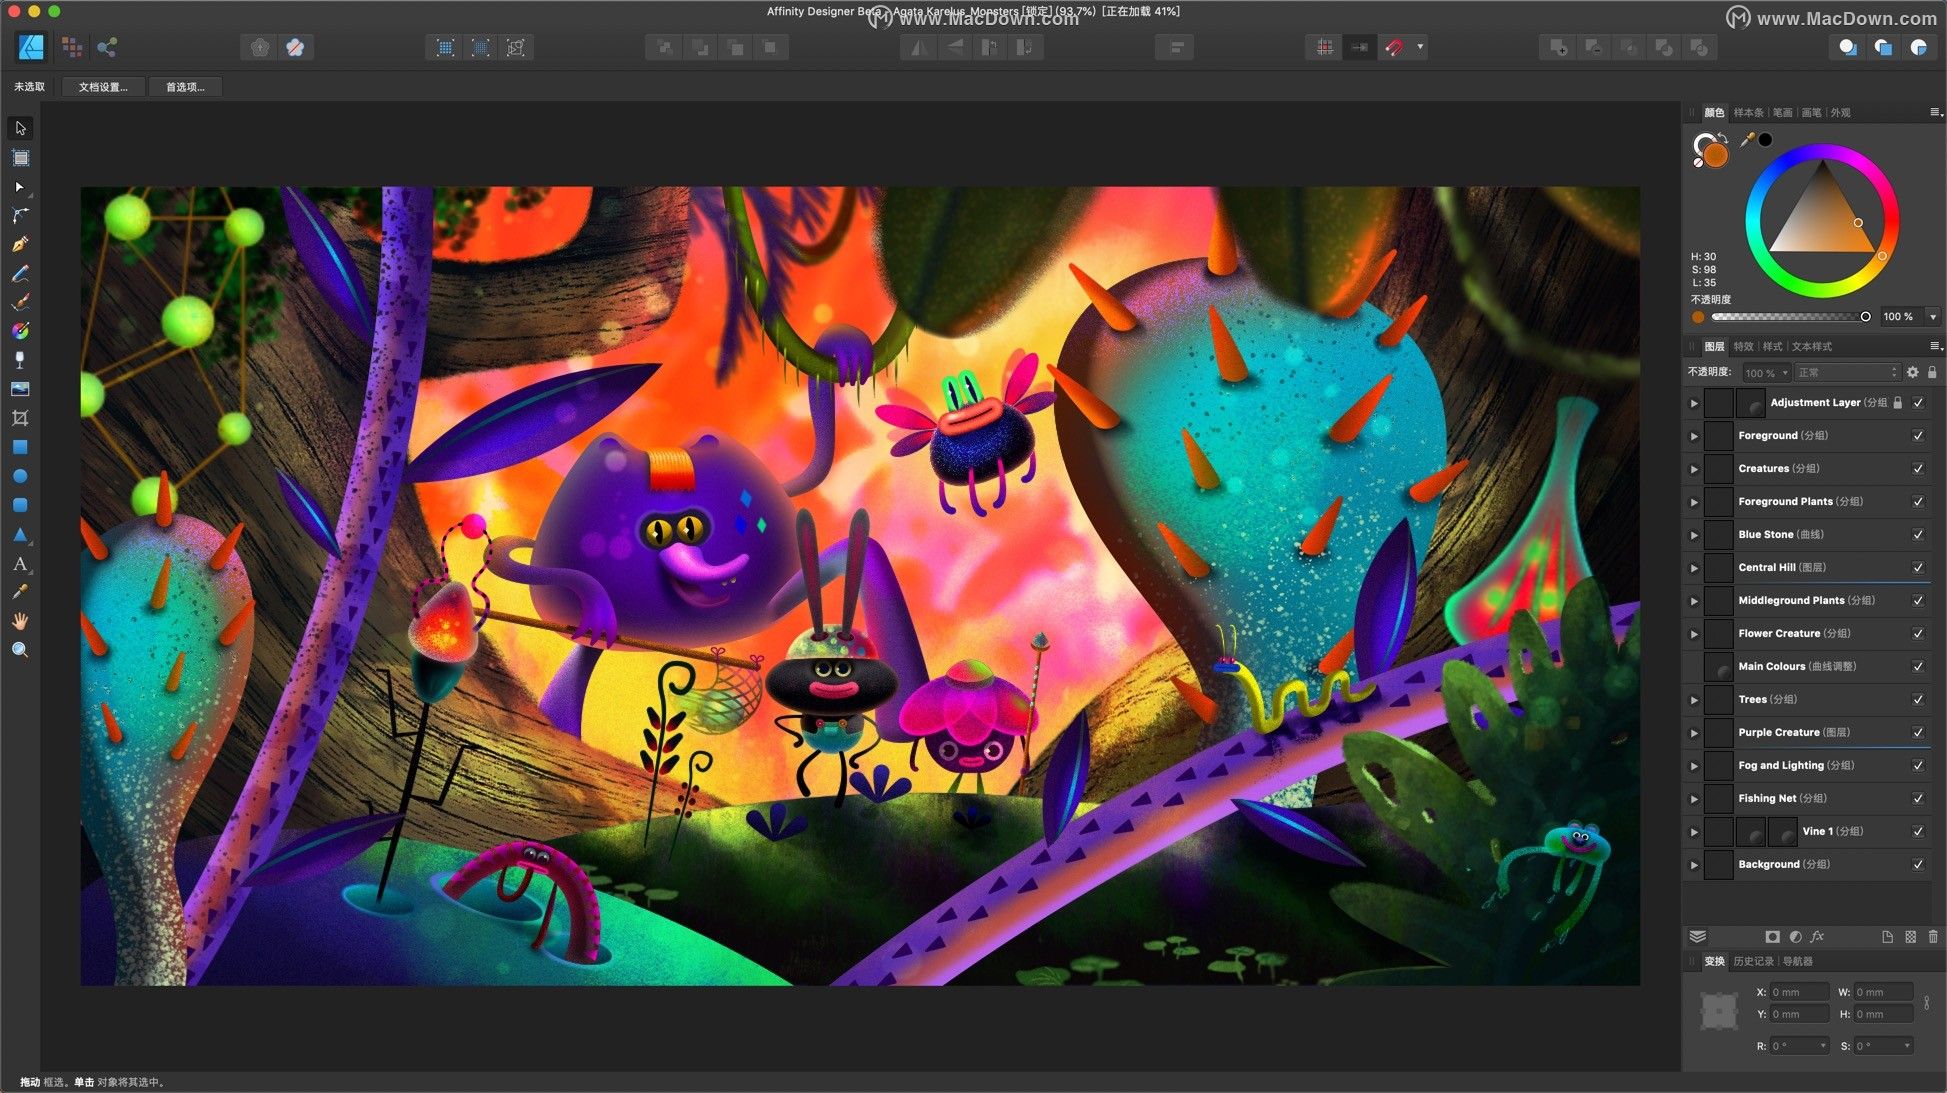This screenshot has width=1947, height=1093.
Task: Toggle visibility of Blue Stone layer
Action: [x=1918, y=535]
